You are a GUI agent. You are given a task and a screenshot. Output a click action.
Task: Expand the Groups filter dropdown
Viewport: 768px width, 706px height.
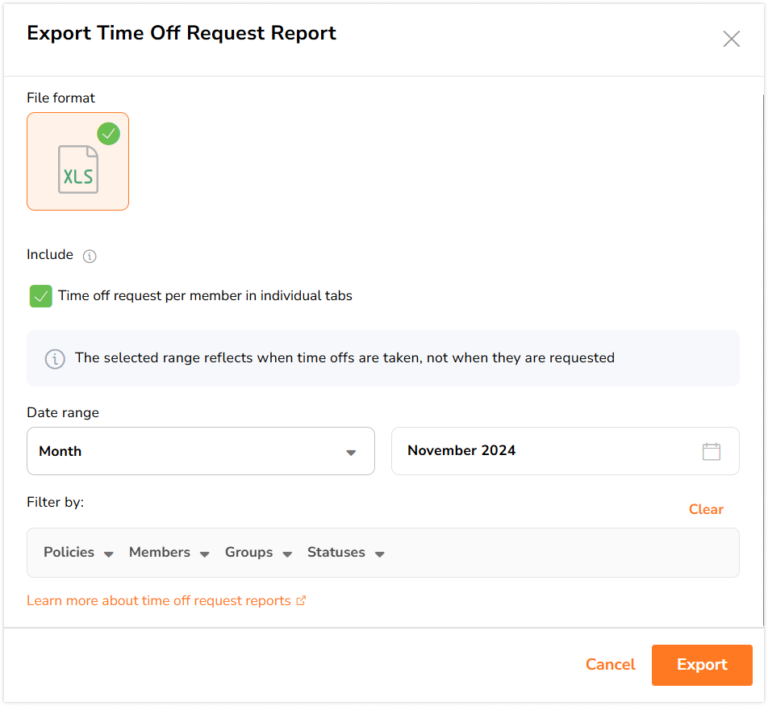258,553
